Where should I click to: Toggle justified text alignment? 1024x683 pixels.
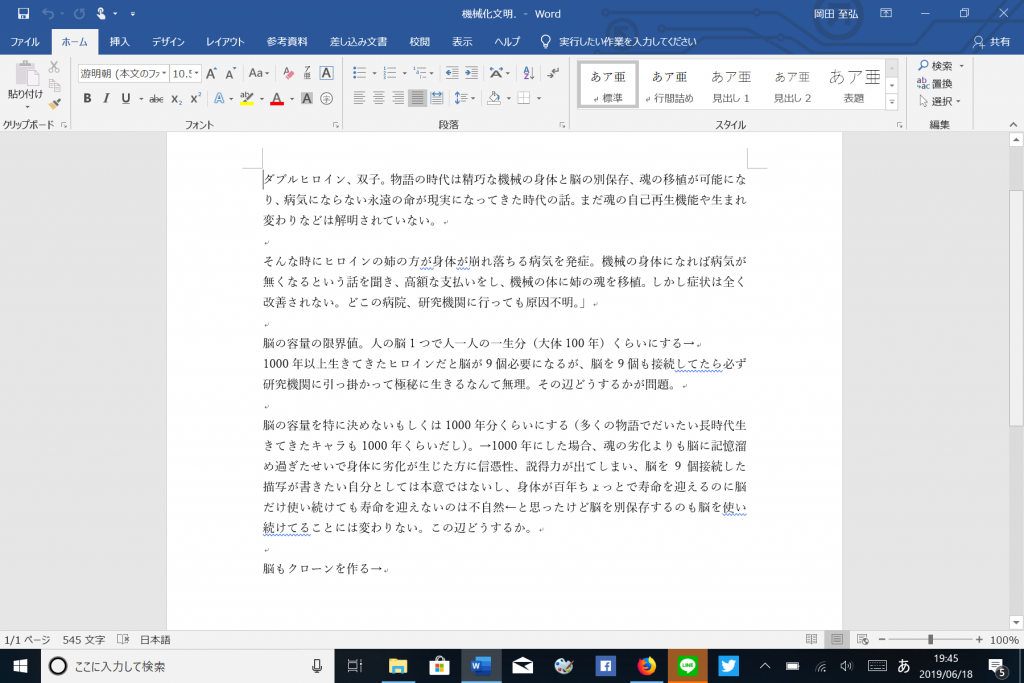point(417,99)
